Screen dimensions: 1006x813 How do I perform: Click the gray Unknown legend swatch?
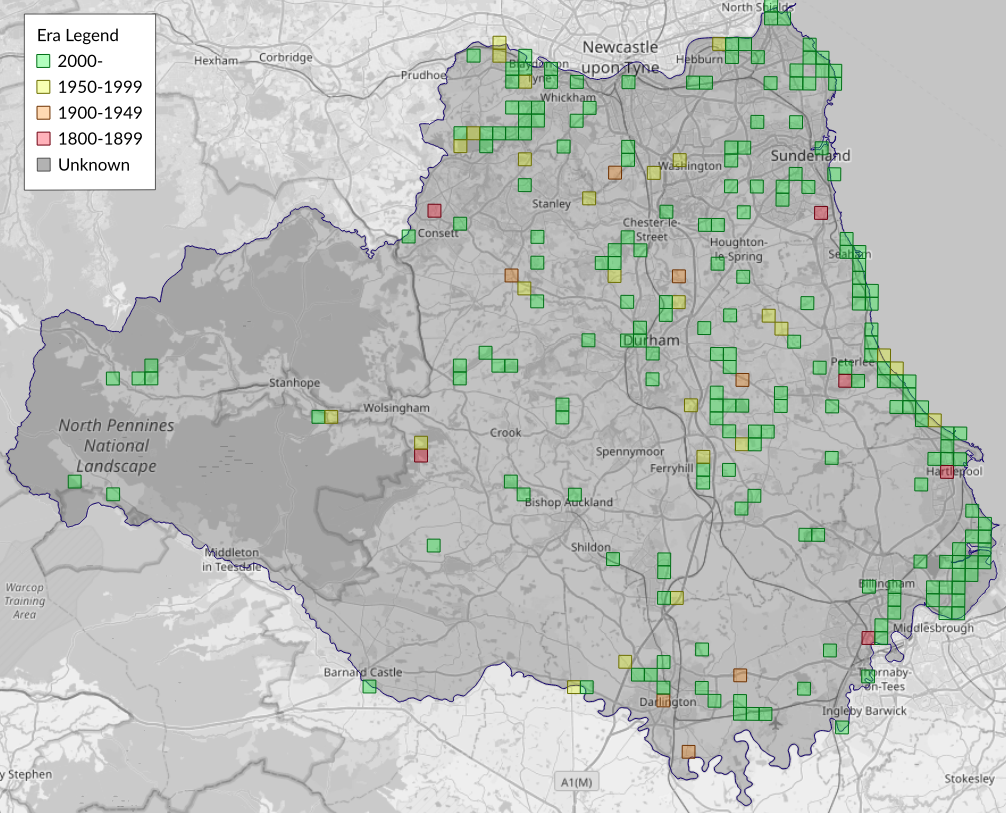[x=43, y=165]
